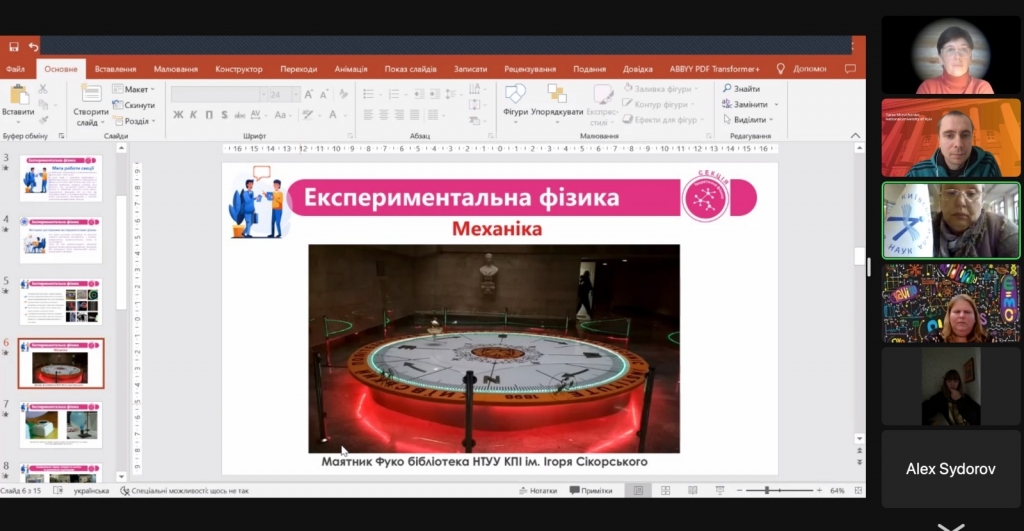Select slide 7 thumbnail
This screenshot has width=1024, height=531.
[61, 425]
